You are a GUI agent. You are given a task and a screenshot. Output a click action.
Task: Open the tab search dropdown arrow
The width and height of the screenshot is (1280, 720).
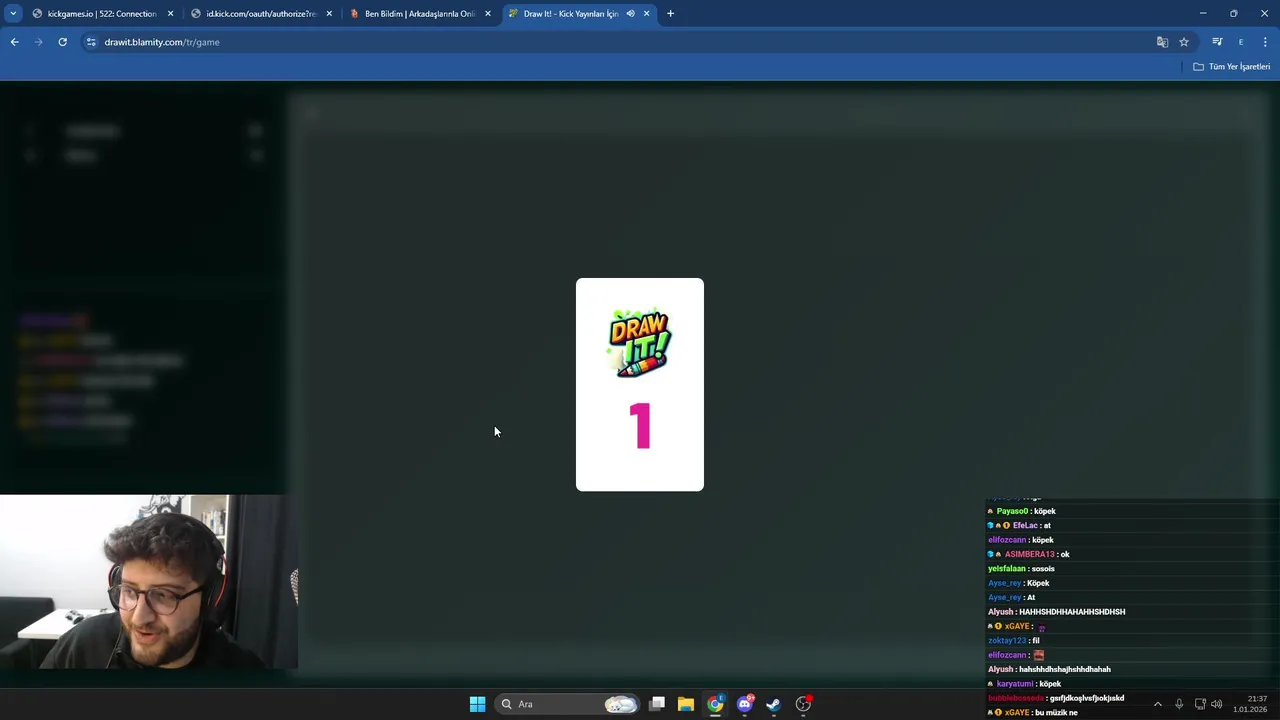pos(13,13)
